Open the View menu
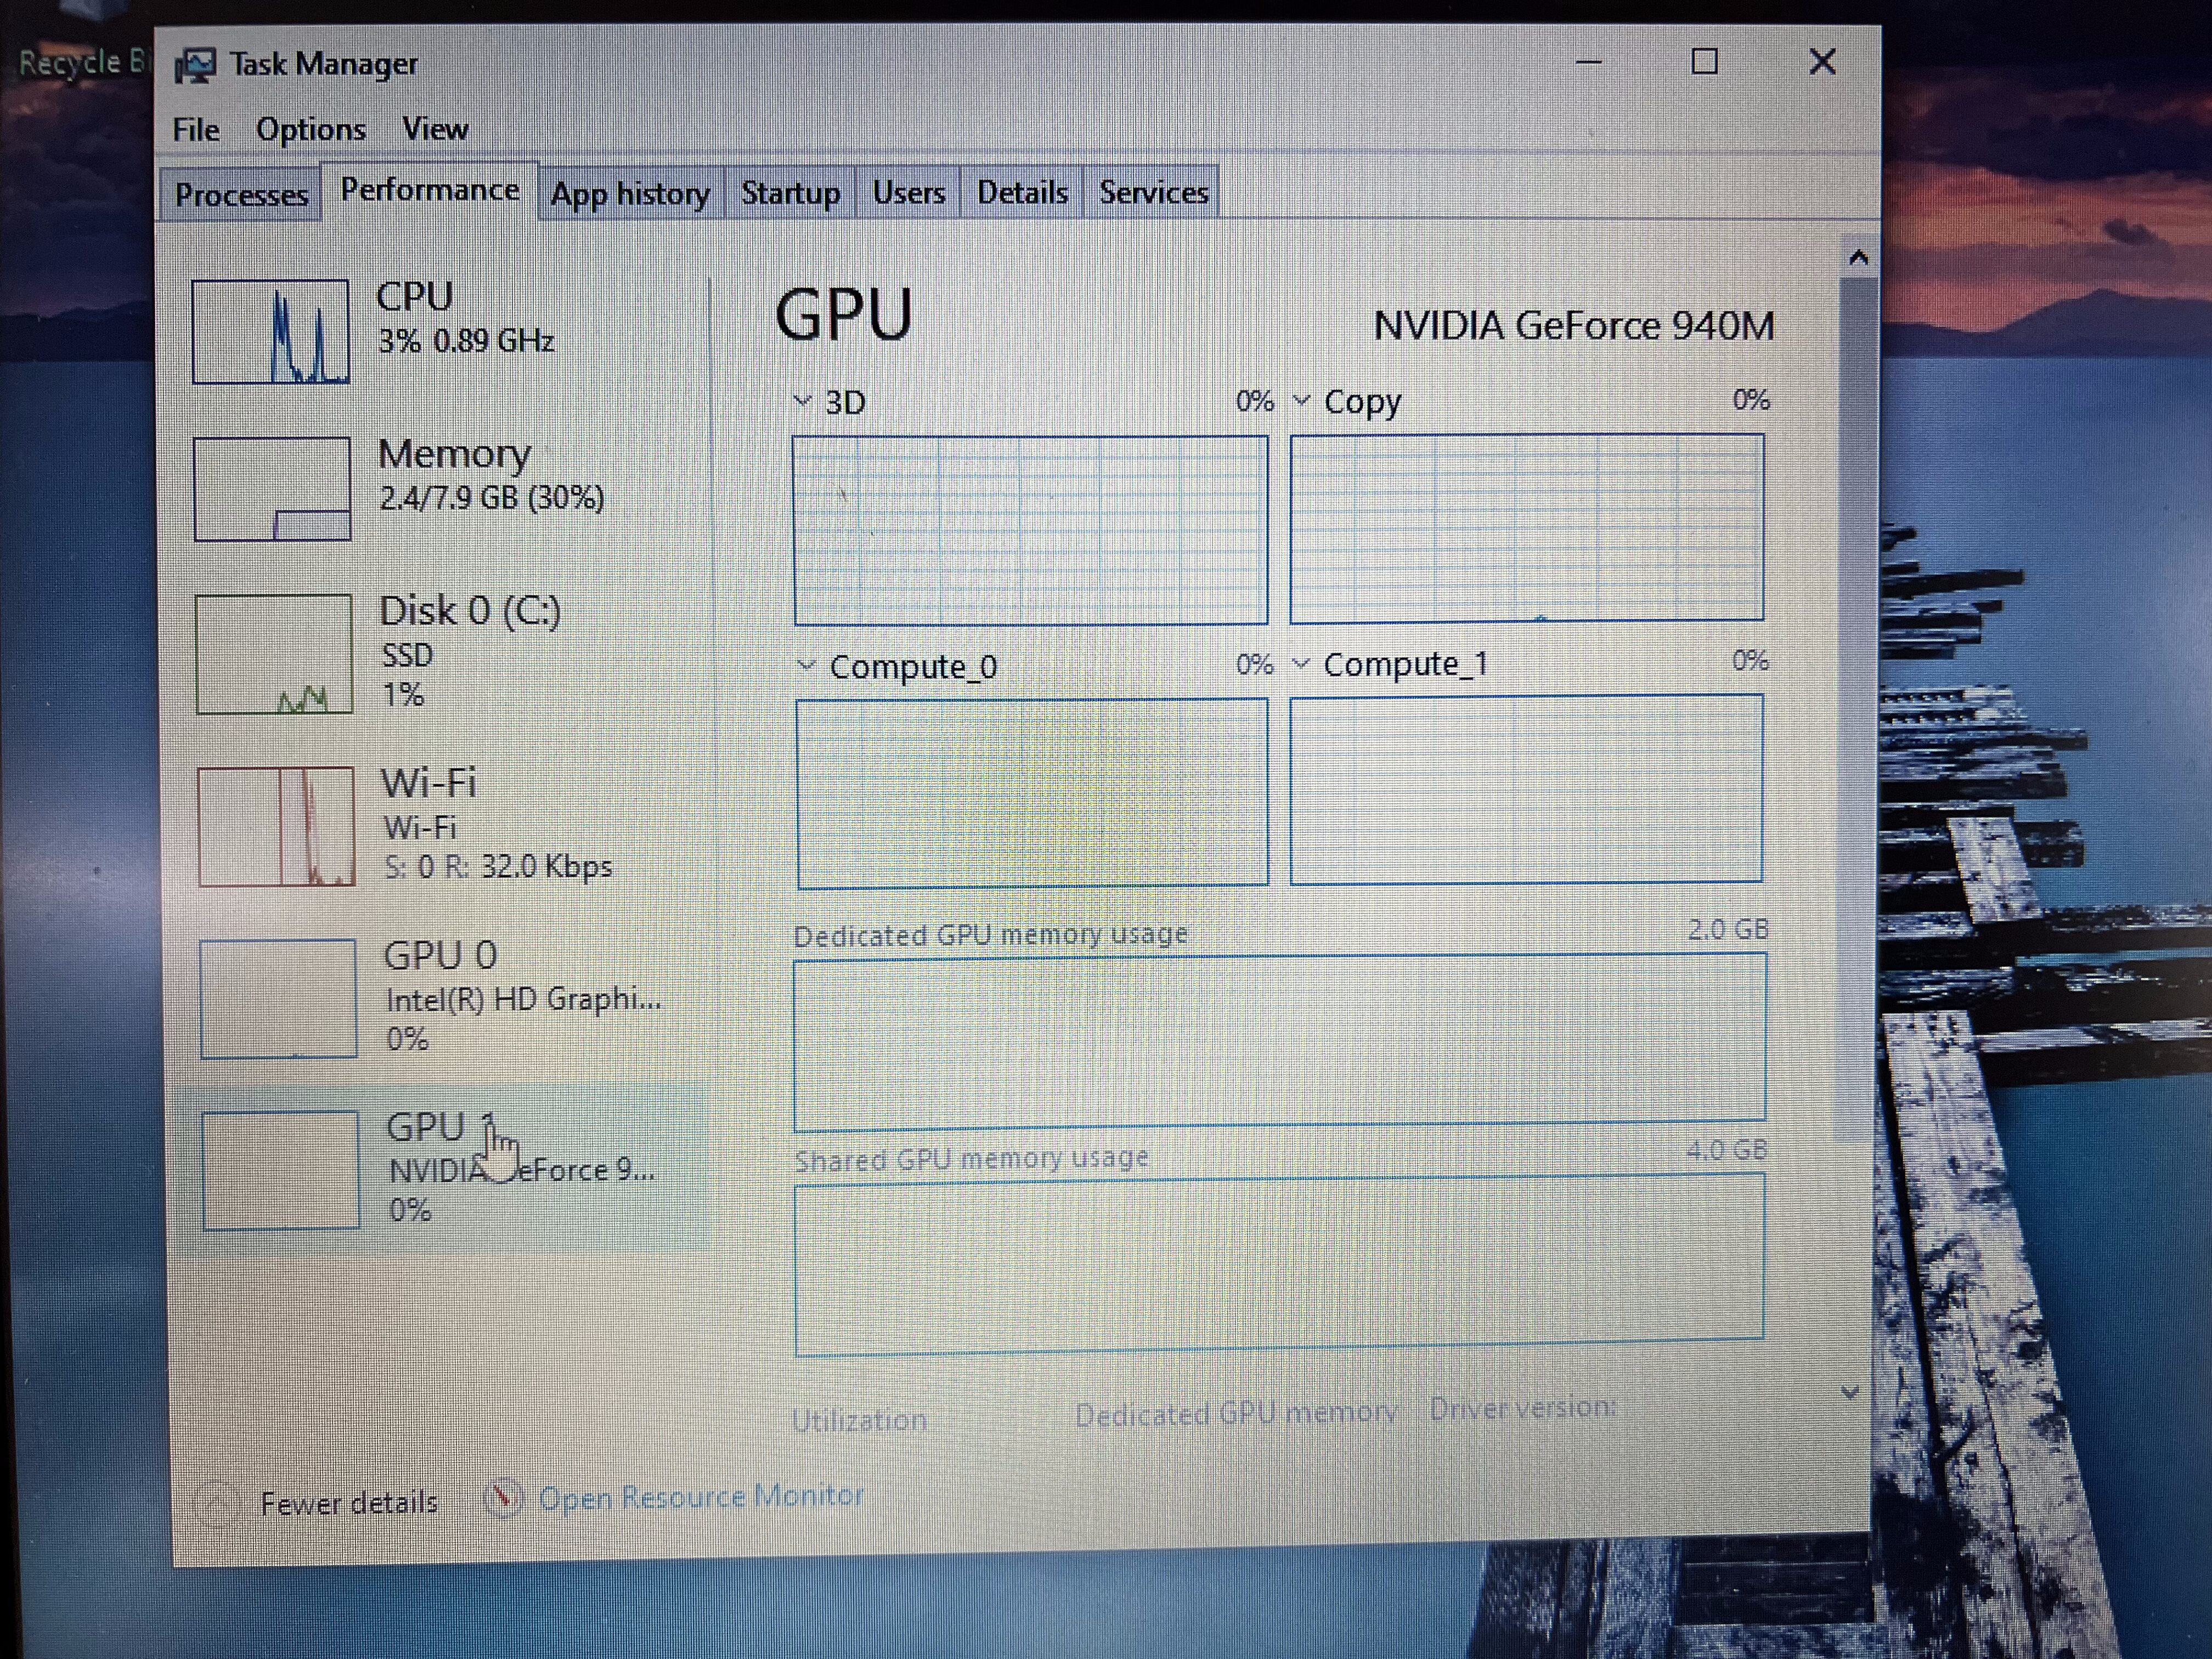2212x1659 pixels. [435, 129]
